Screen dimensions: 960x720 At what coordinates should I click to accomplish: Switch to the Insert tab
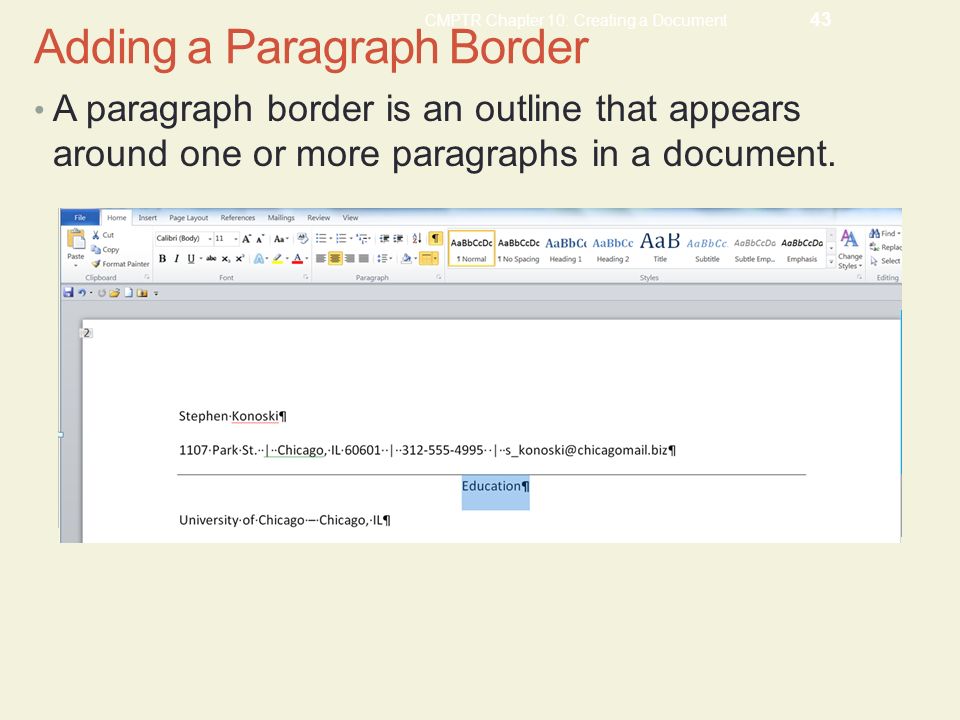pyautogui.click(x=148, y=217)
